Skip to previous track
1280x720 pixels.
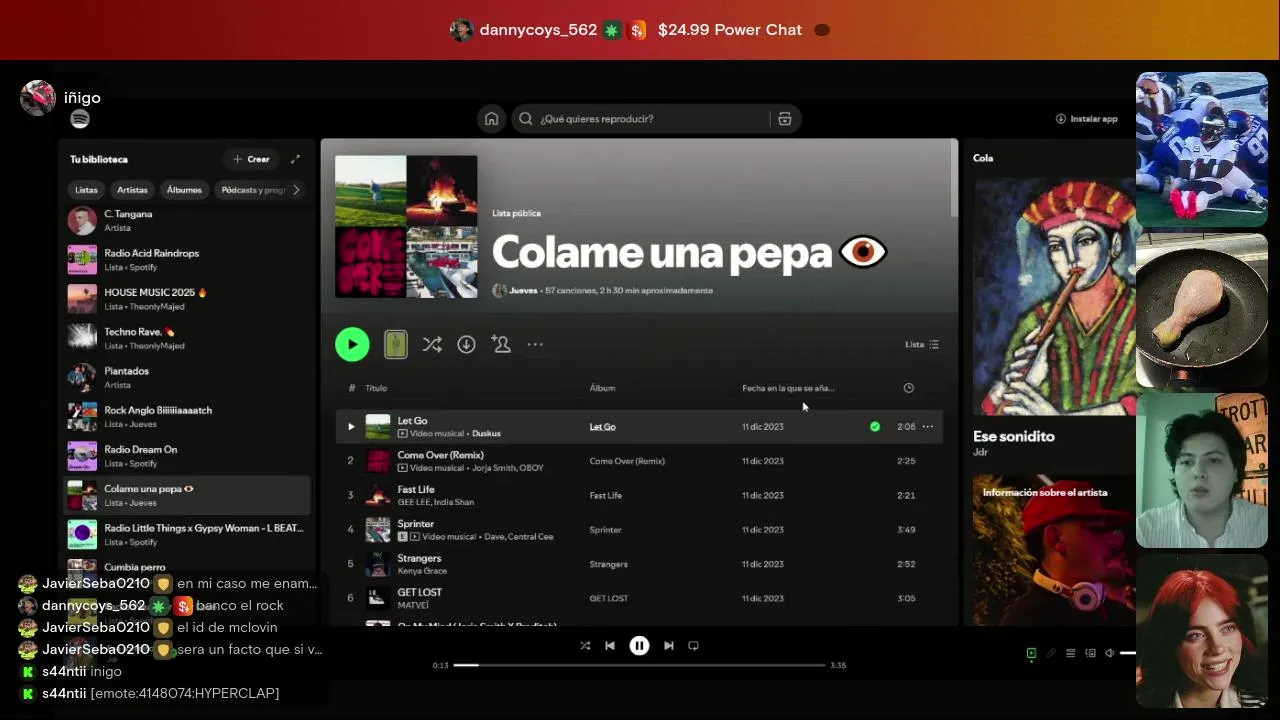610,646
